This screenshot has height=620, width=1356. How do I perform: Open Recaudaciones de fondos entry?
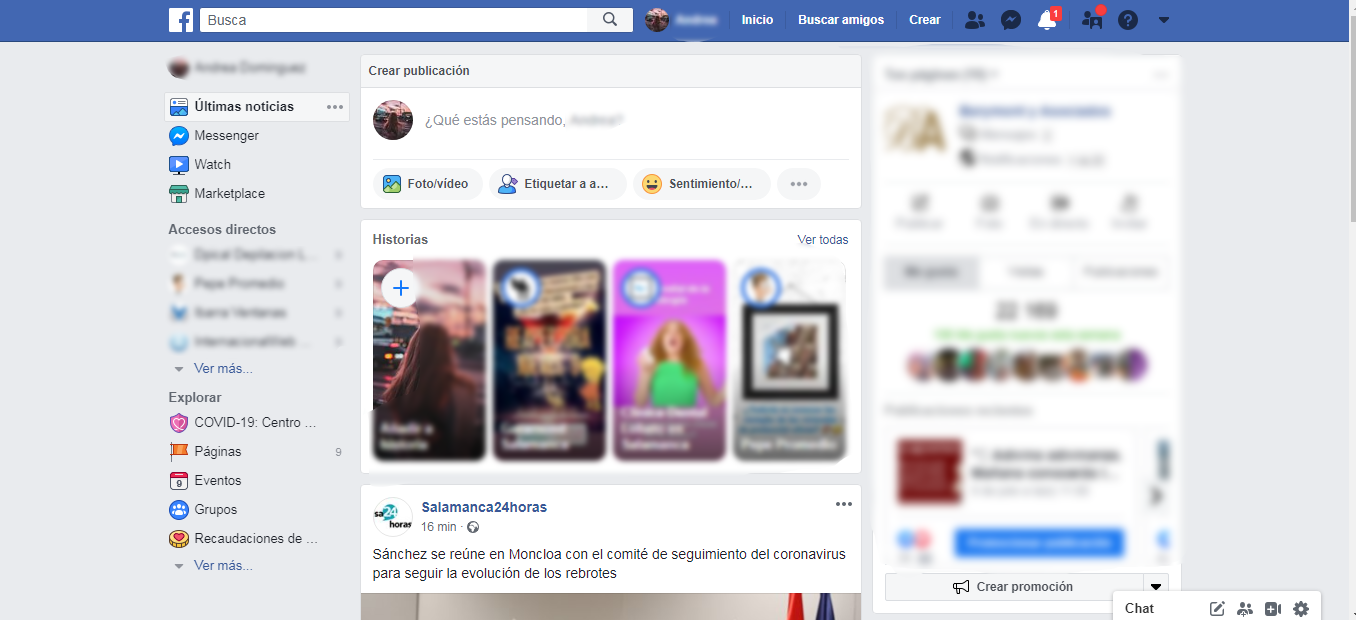coord(255,538)
